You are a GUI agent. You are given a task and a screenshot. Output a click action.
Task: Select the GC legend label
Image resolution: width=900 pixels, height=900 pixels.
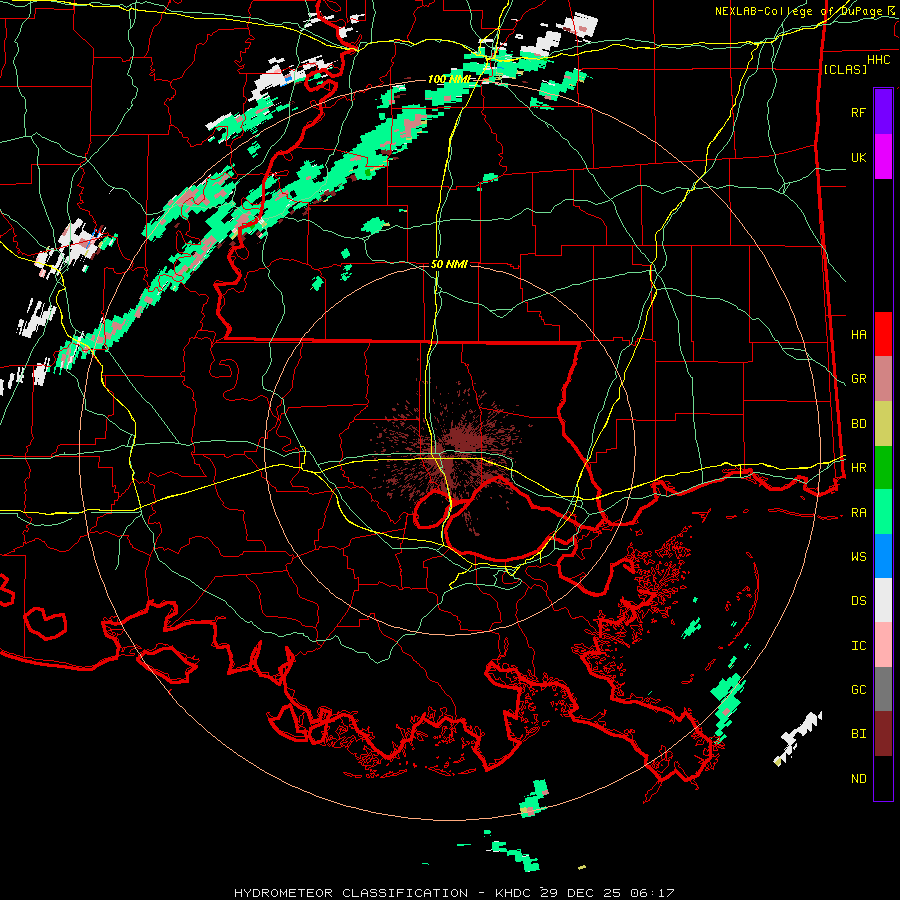pyautogui.click(x=858, y=690)
